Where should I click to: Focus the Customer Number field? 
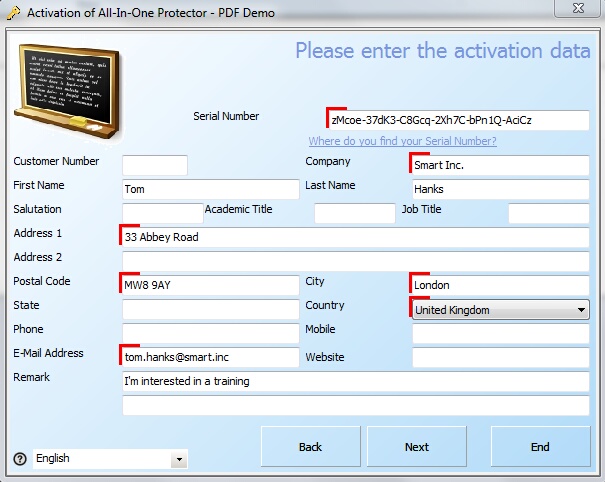tap(155, 165)
